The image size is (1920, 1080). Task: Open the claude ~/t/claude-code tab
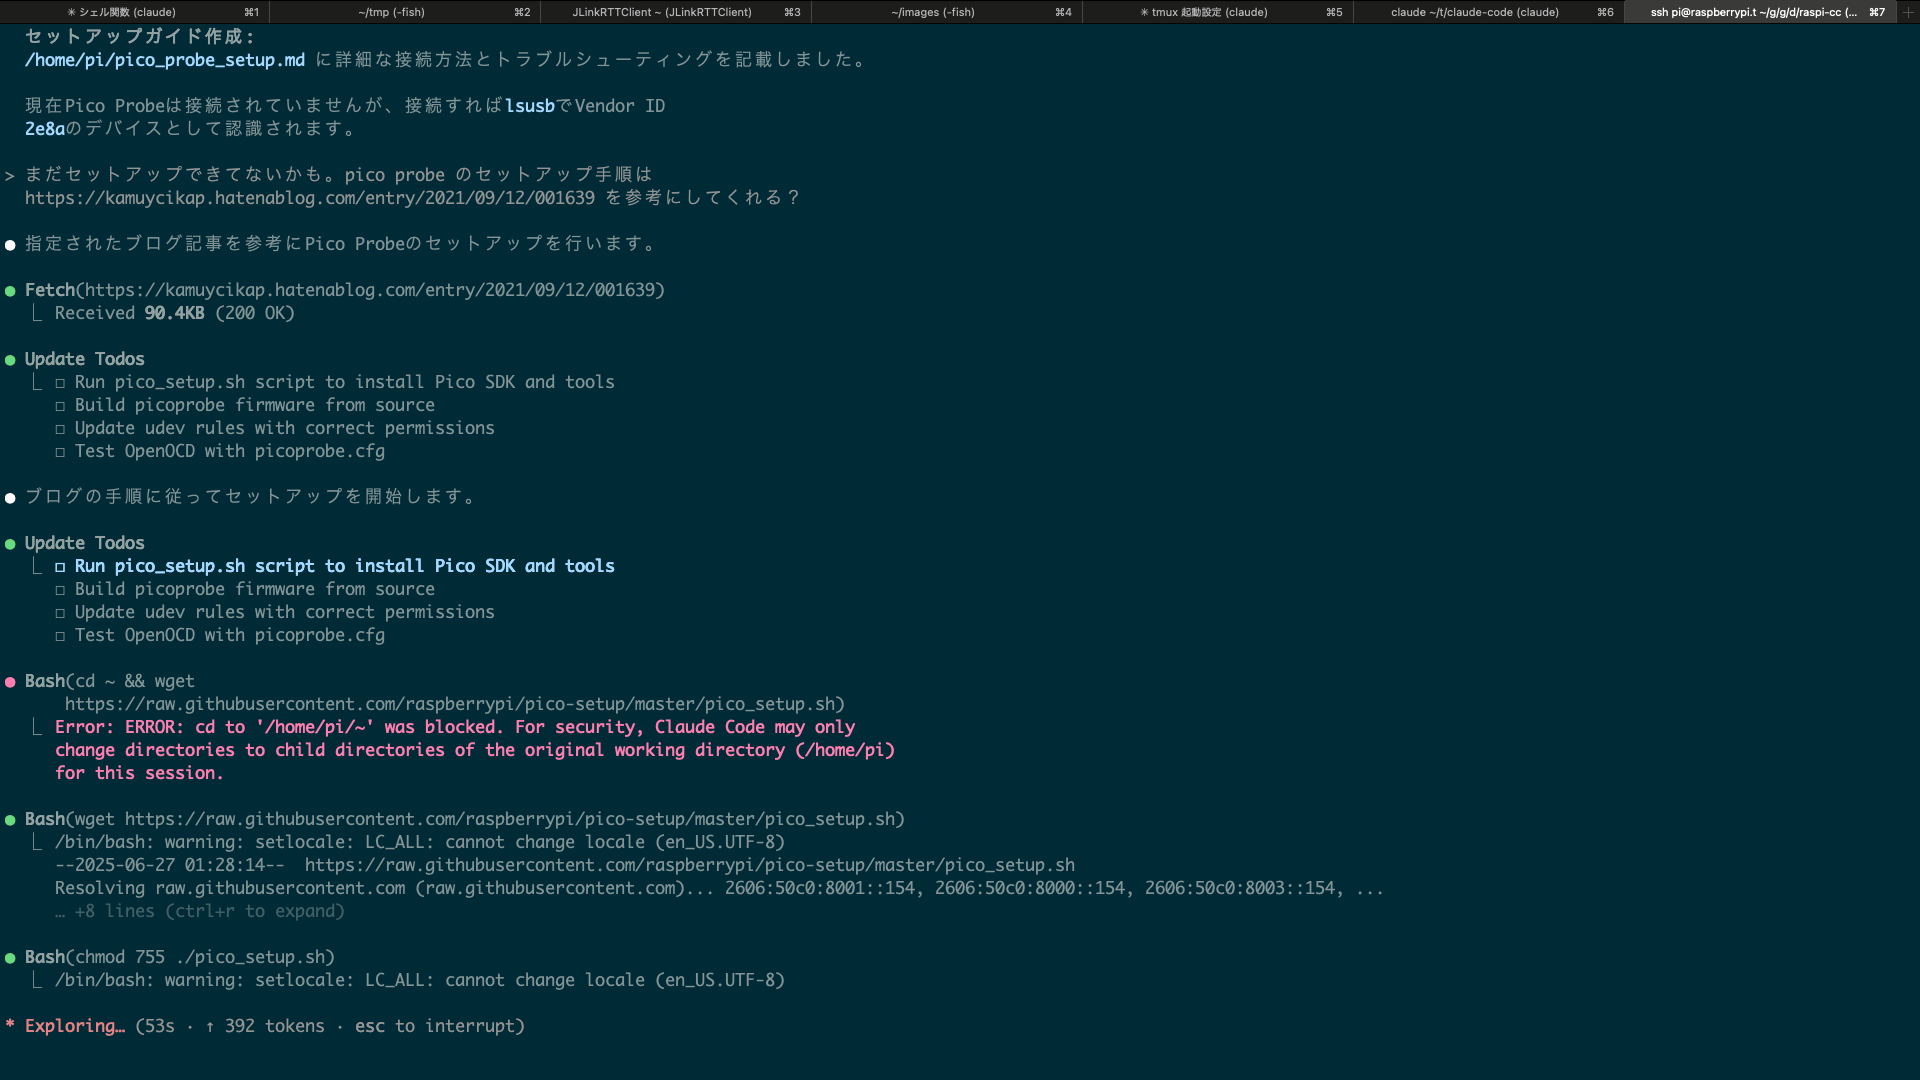coord(1474,12)
